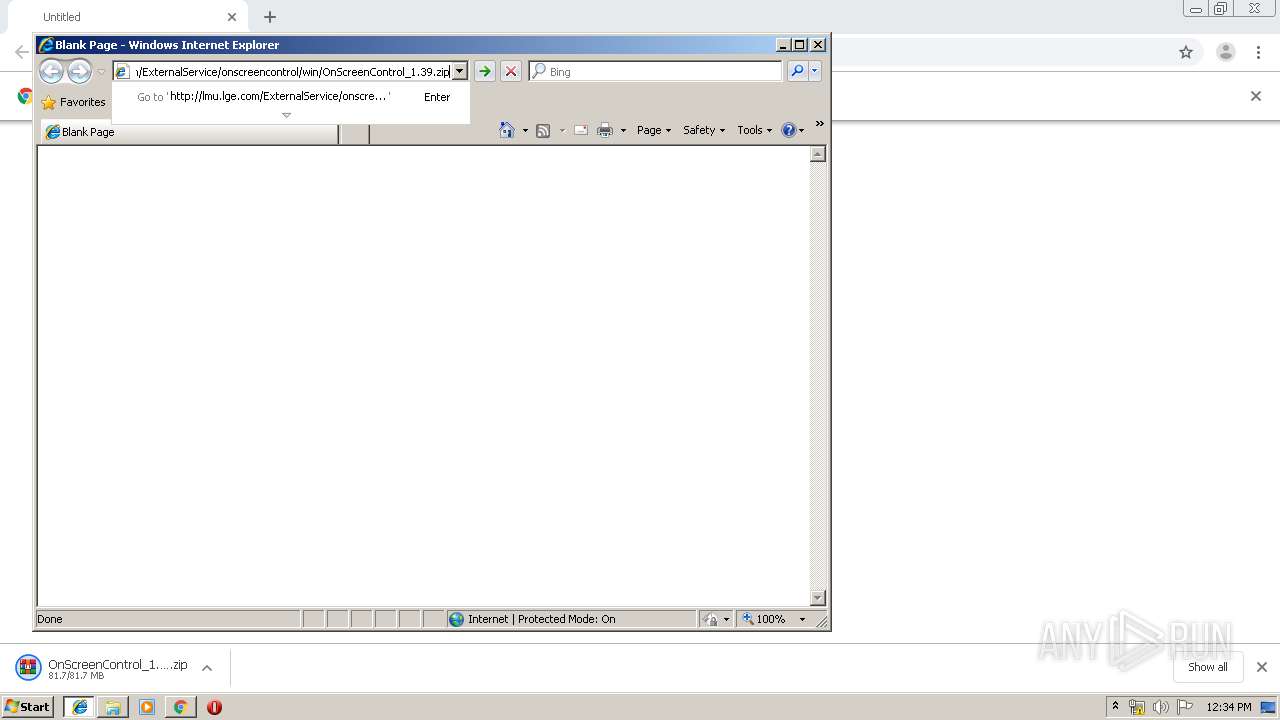Image resolution: width=1280 pixels, height=720 pixels.
Task: Expand the command bar overflow chevron
Action: 820,124
